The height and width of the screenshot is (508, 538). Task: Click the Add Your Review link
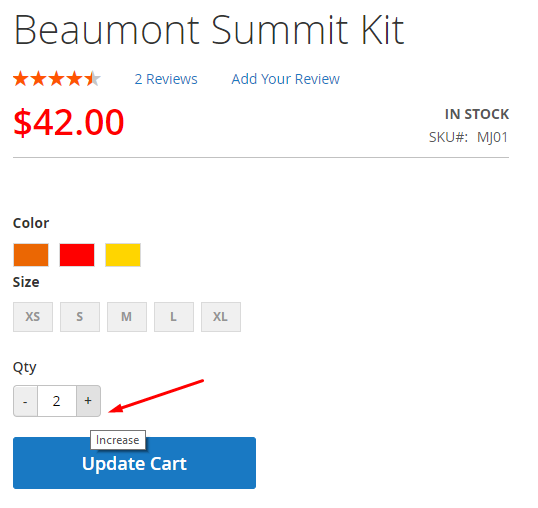[285, 79]
